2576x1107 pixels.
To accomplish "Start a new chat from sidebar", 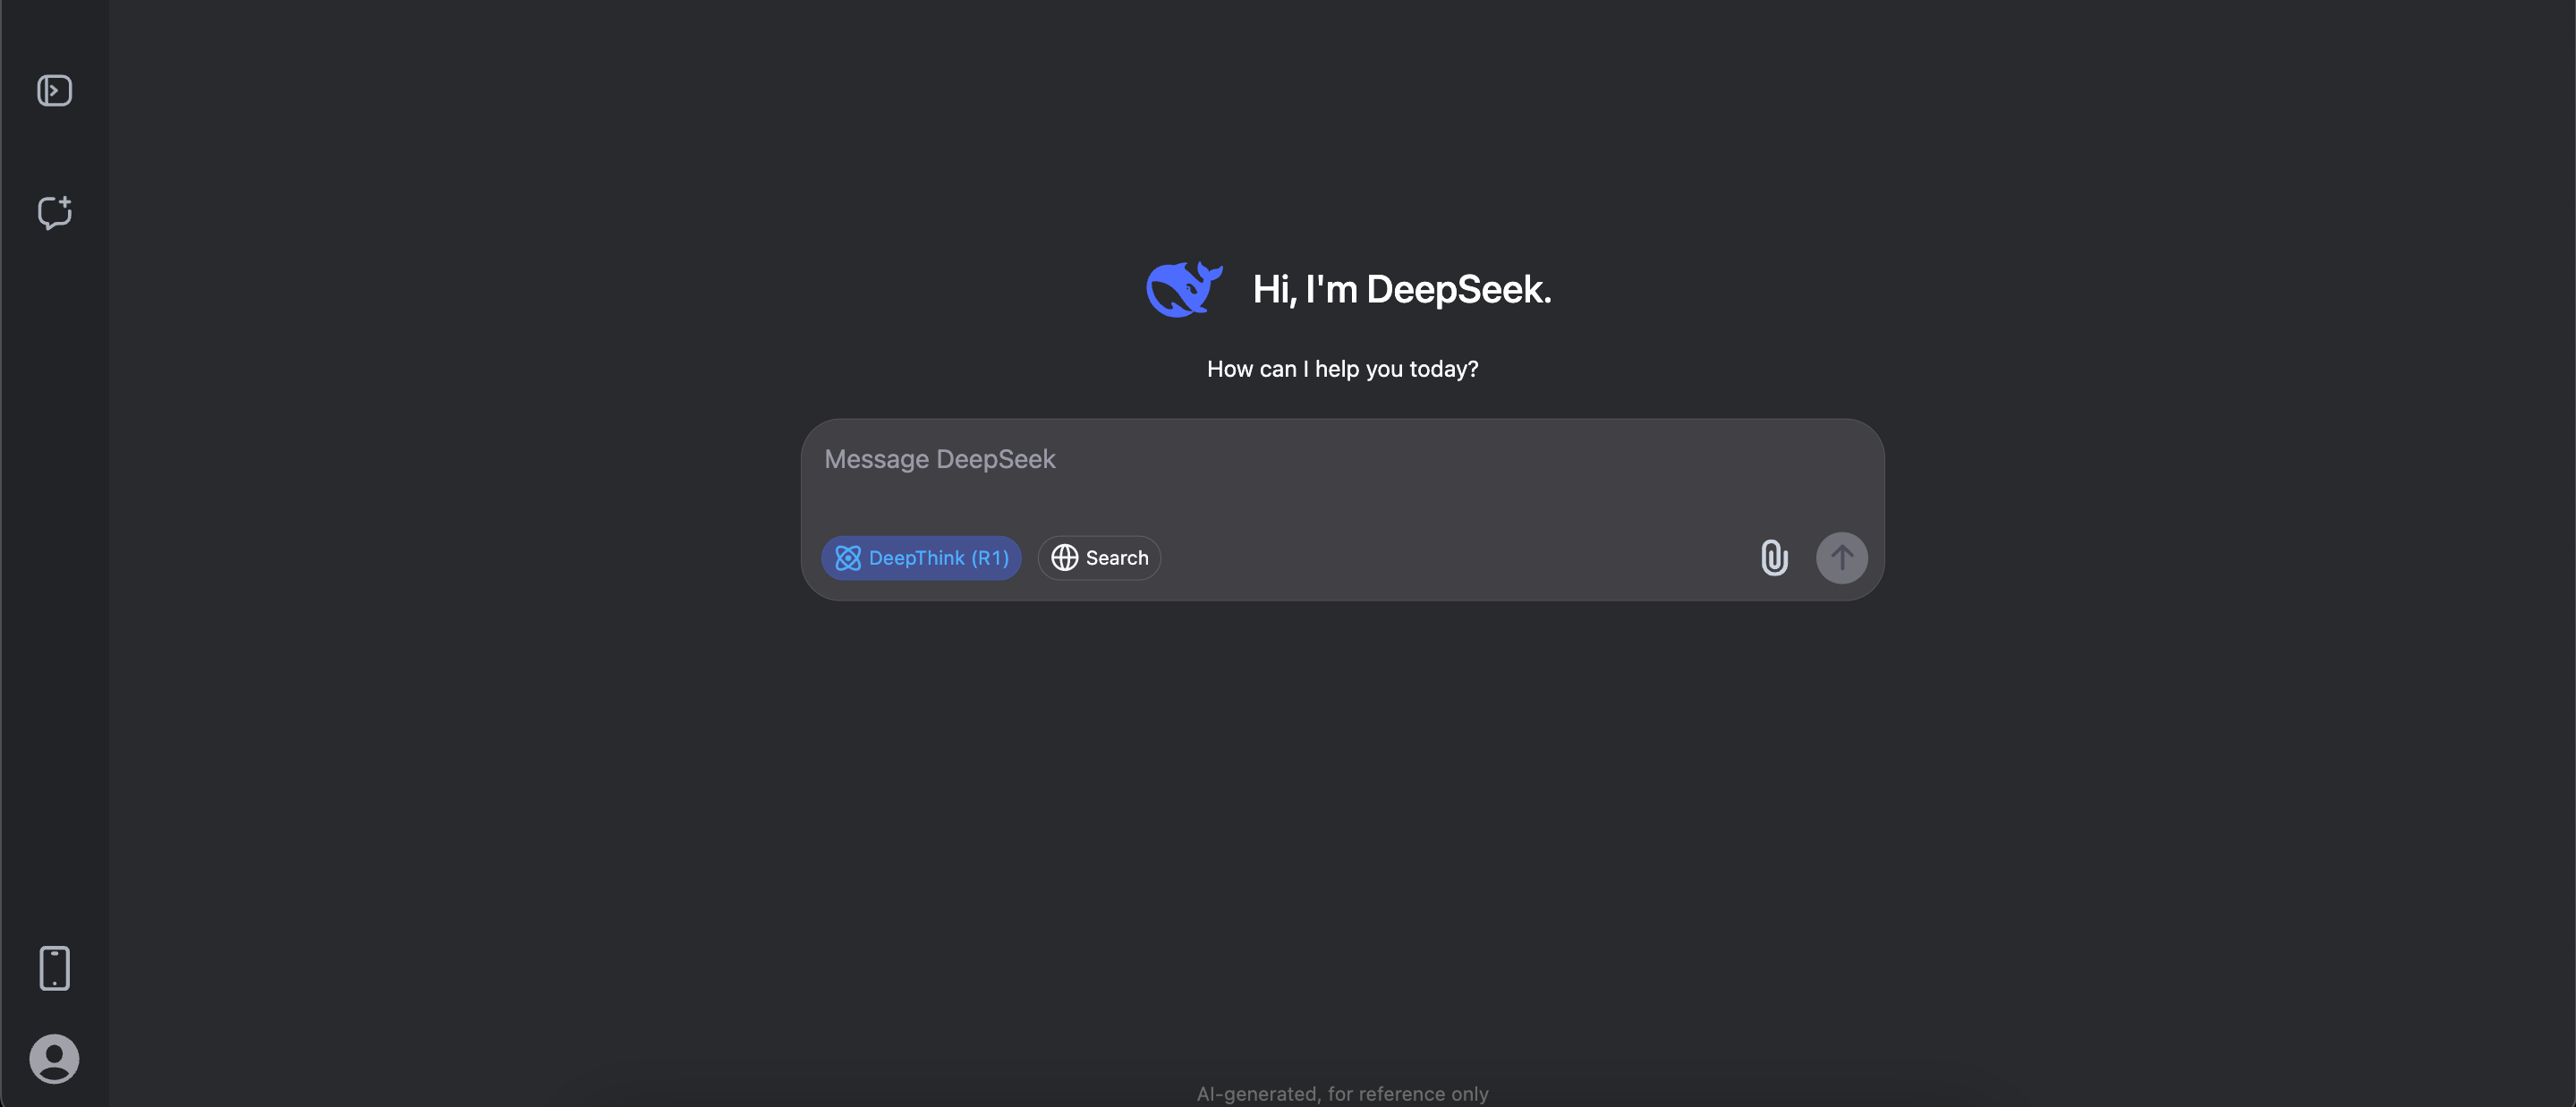I will 54,212.
